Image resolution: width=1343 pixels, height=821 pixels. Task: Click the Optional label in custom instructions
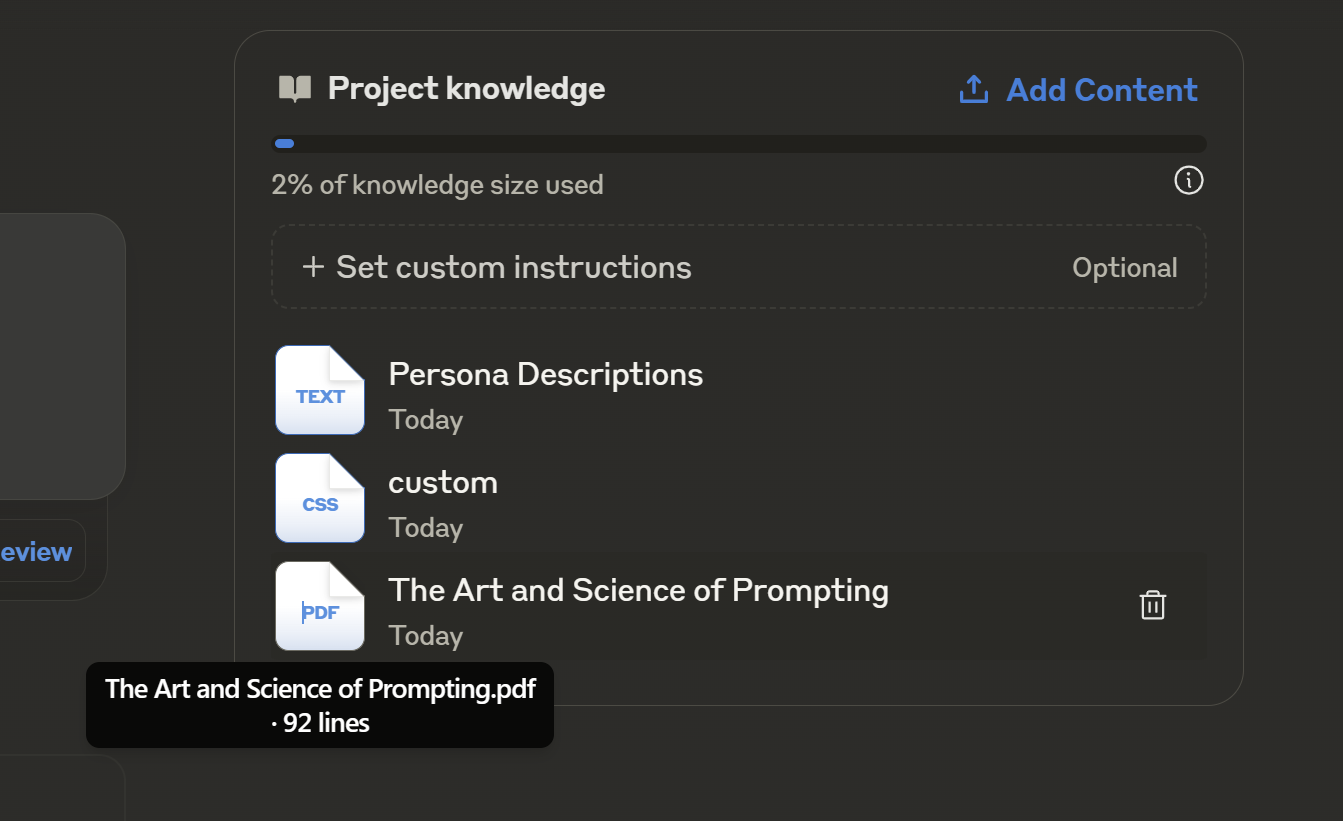point(1124,267)
